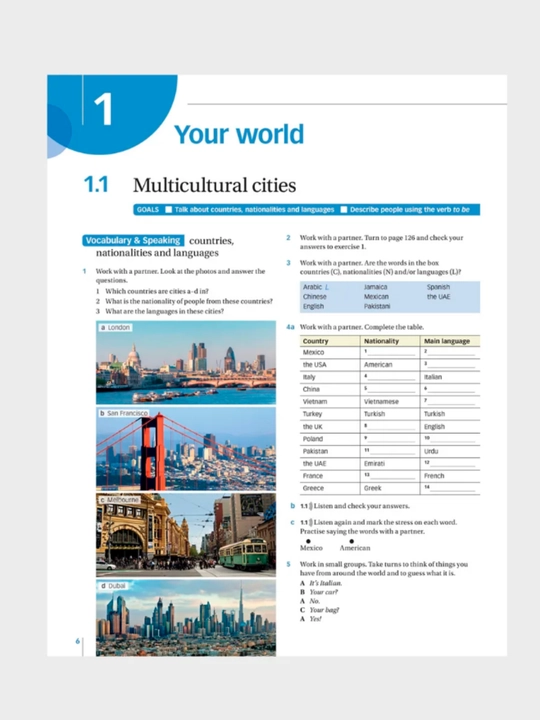The height and width of the screenshot is (720, 540).
Task: Click the blank main language for Greece
Action: pos(450,489)
